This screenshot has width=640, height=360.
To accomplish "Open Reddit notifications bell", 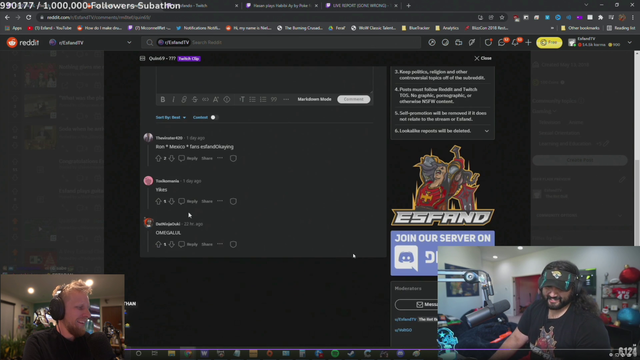I will tap(515, 42).
